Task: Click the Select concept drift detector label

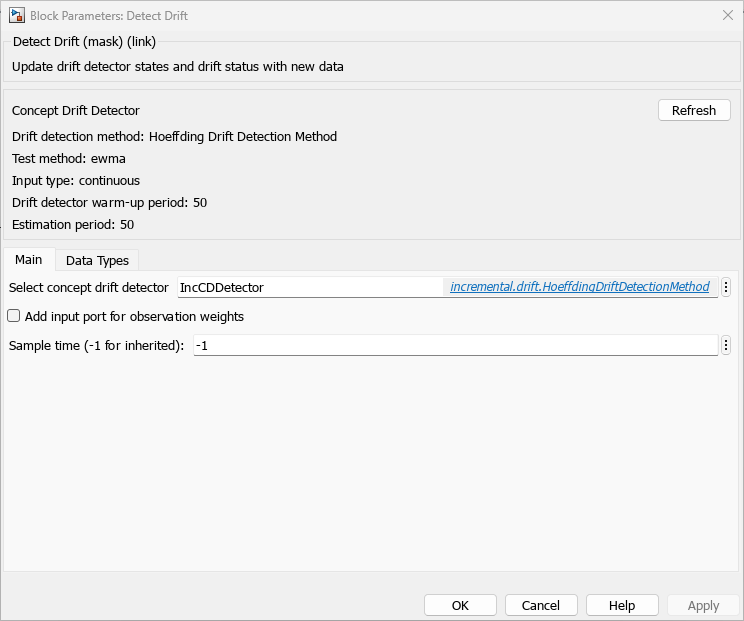Action: pos(89,287)
